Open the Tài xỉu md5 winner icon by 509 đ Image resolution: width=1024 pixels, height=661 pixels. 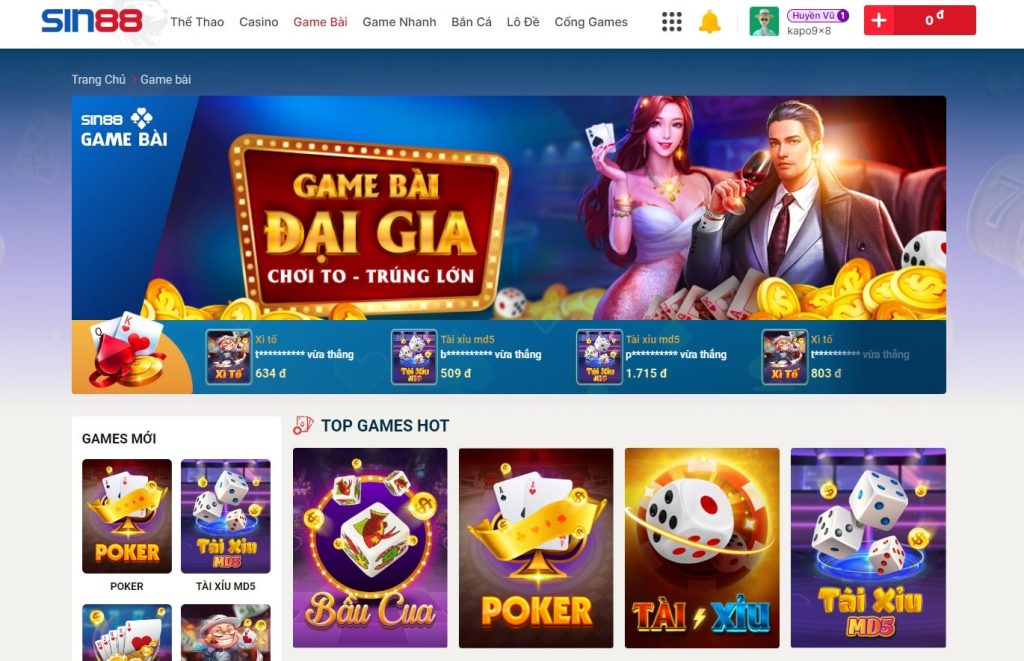[414, 357]
